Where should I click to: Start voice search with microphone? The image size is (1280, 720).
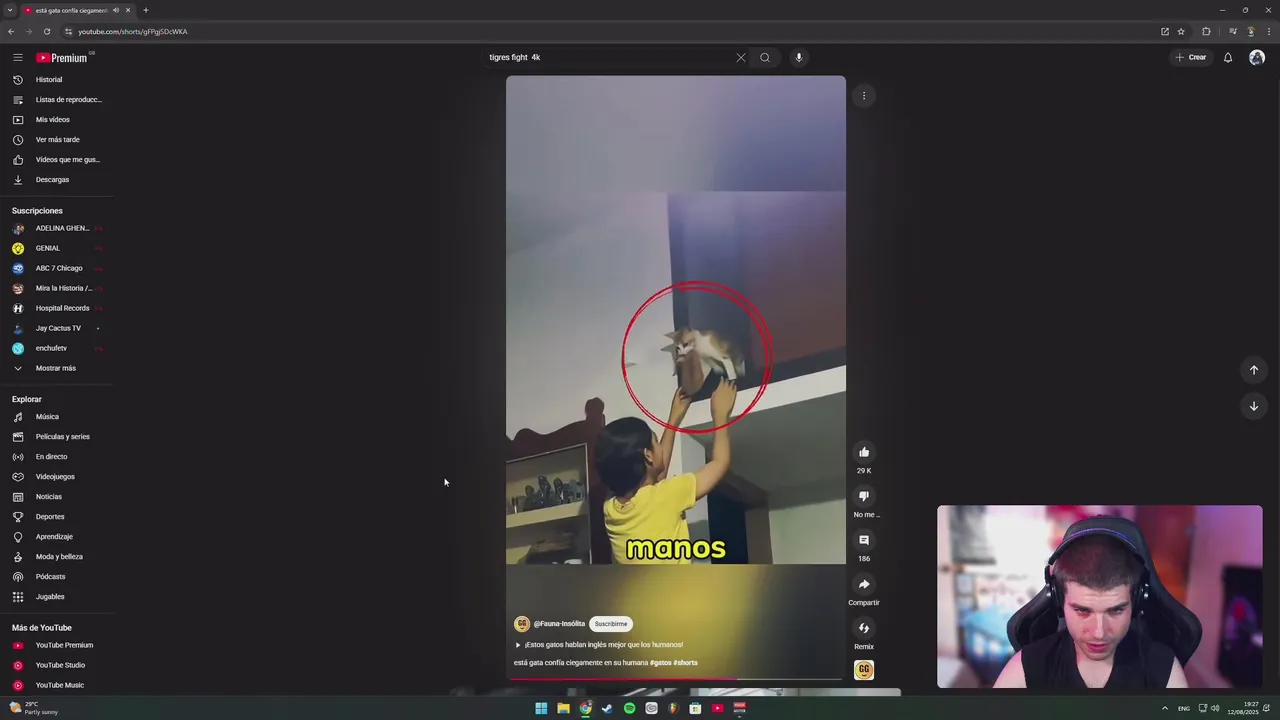click(x=799, y=57)
